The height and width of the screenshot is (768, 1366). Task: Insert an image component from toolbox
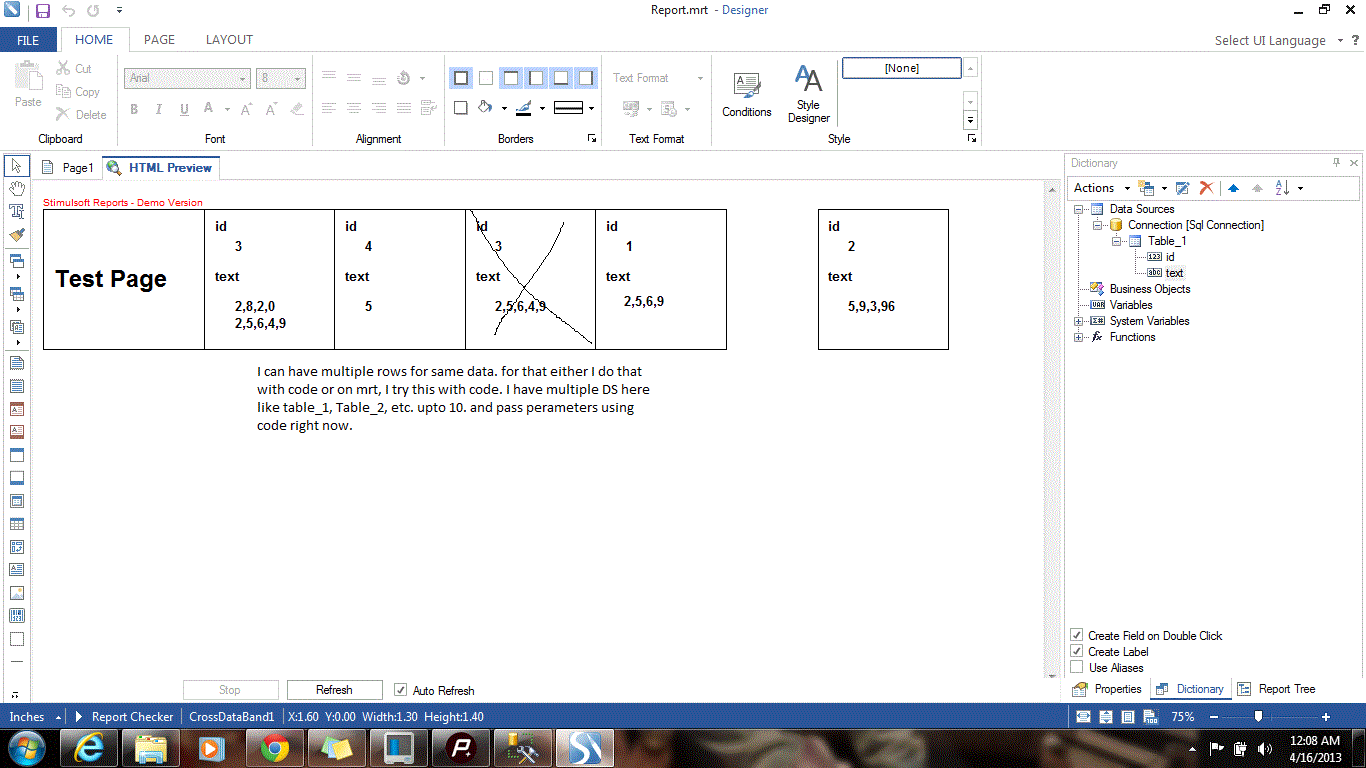(17, 592)
